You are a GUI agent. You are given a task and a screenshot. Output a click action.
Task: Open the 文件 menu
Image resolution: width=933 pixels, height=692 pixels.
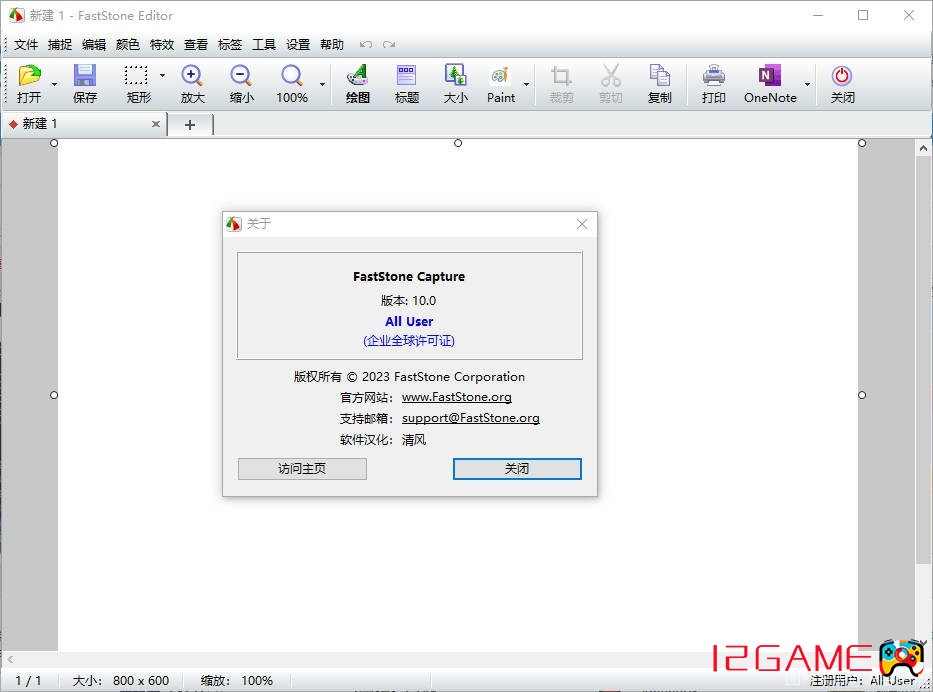(x=26, y=45)
